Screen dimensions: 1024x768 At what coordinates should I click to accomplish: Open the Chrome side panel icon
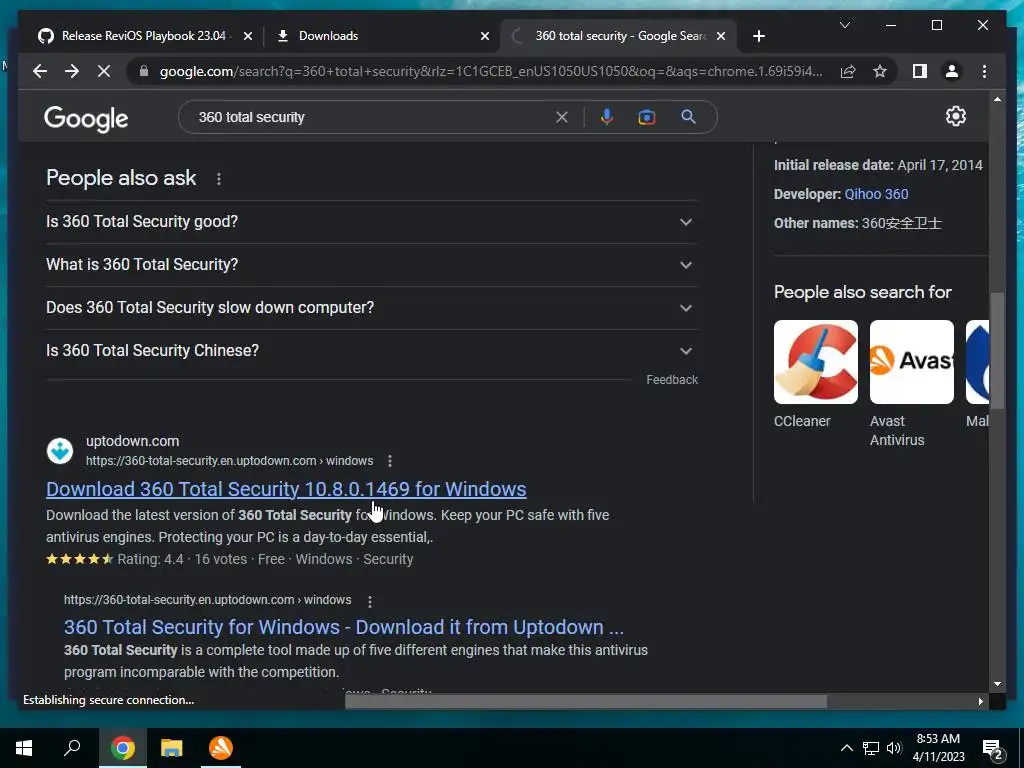coord(920,71)
